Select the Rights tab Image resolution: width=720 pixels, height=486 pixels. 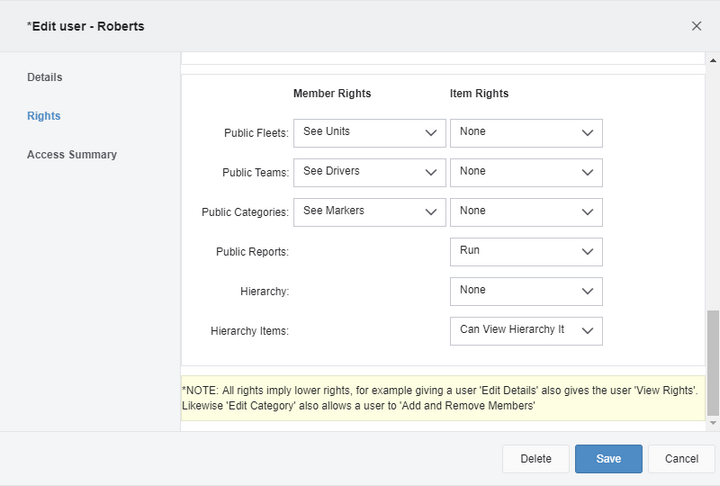44,116
